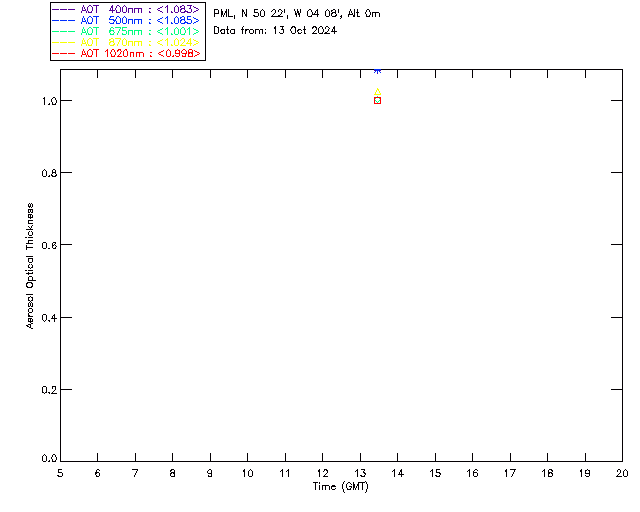Click the 'Time (GMT)' x-axis title
Screen dimensions: 640x512
tap(341, 486)
